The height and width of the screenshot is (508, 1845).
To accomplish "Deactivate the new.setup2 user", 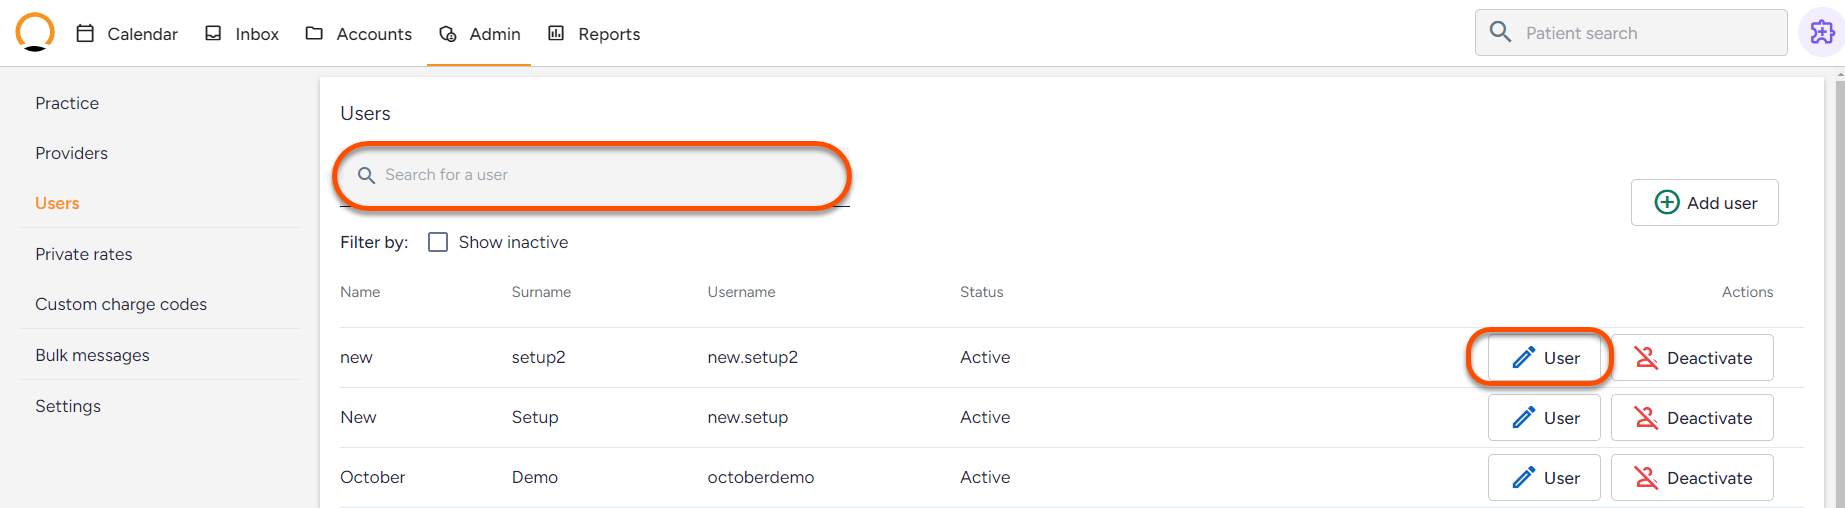I will [1692, 358].
